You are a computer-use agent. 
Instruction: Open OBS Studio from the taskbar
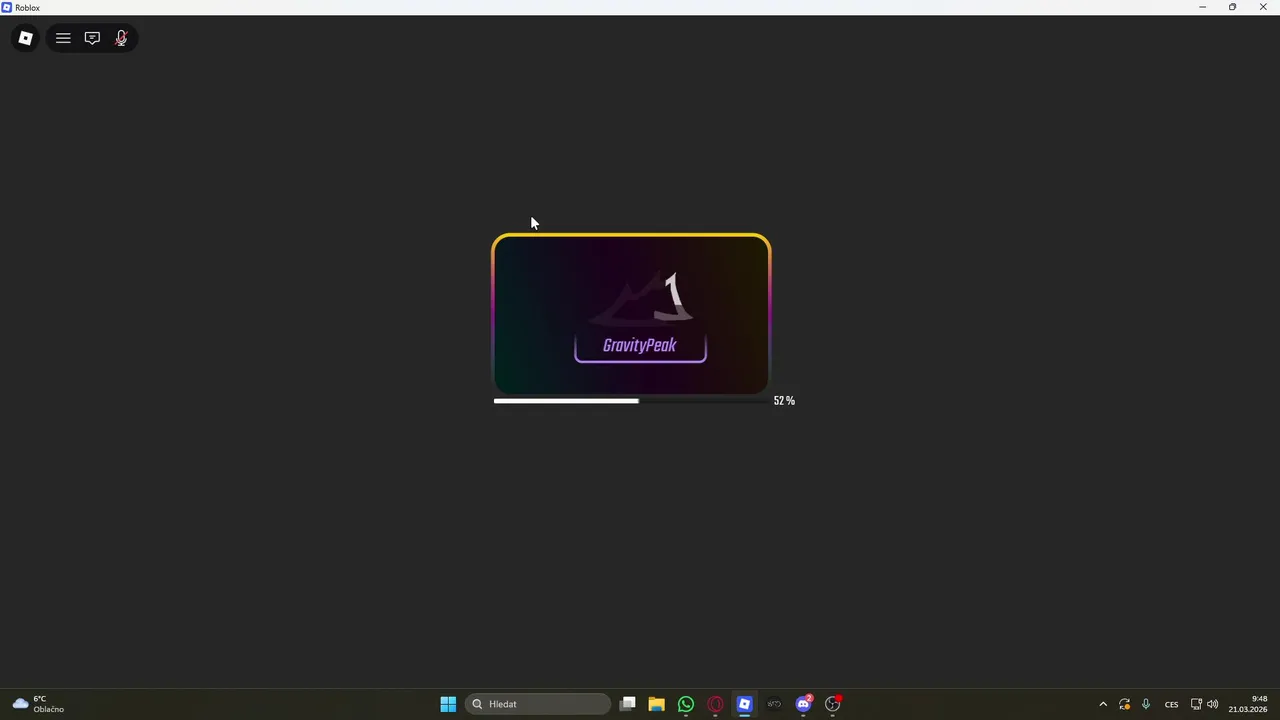pos(833,704)
